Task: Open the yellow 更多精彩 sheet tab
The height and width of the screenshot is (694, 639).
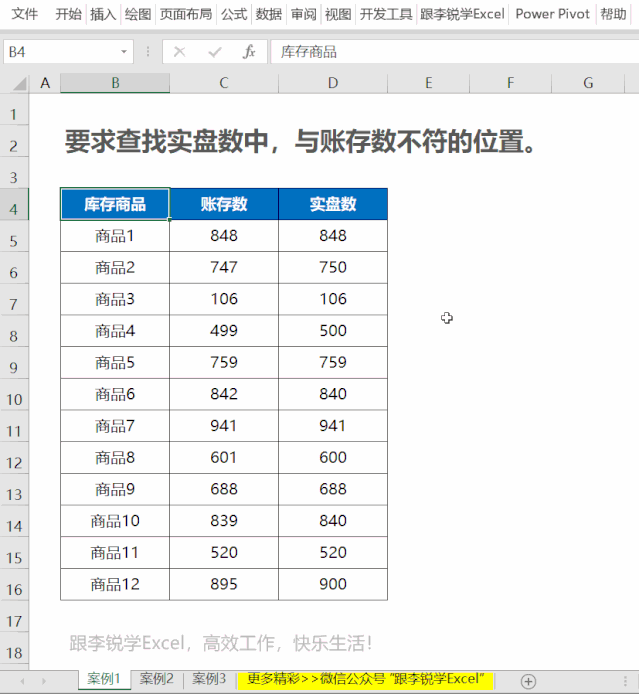Action: tap(366, 679)
